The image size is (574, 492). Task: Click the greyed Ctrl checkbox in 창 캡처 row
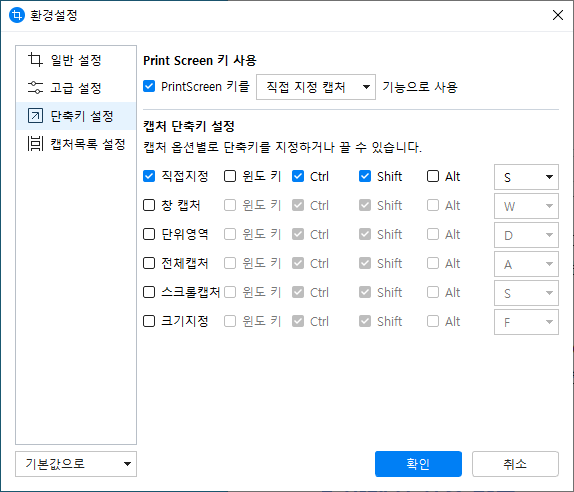298,205
